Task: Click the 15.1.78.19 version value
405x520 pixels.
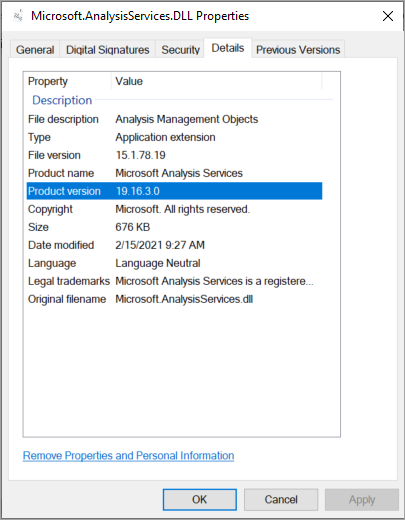Action: 140,155
